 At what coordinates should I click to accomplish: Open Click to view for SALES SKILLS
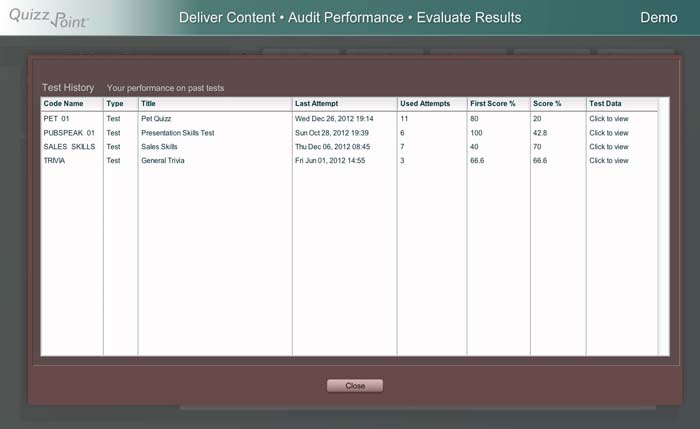pos(608,147)
